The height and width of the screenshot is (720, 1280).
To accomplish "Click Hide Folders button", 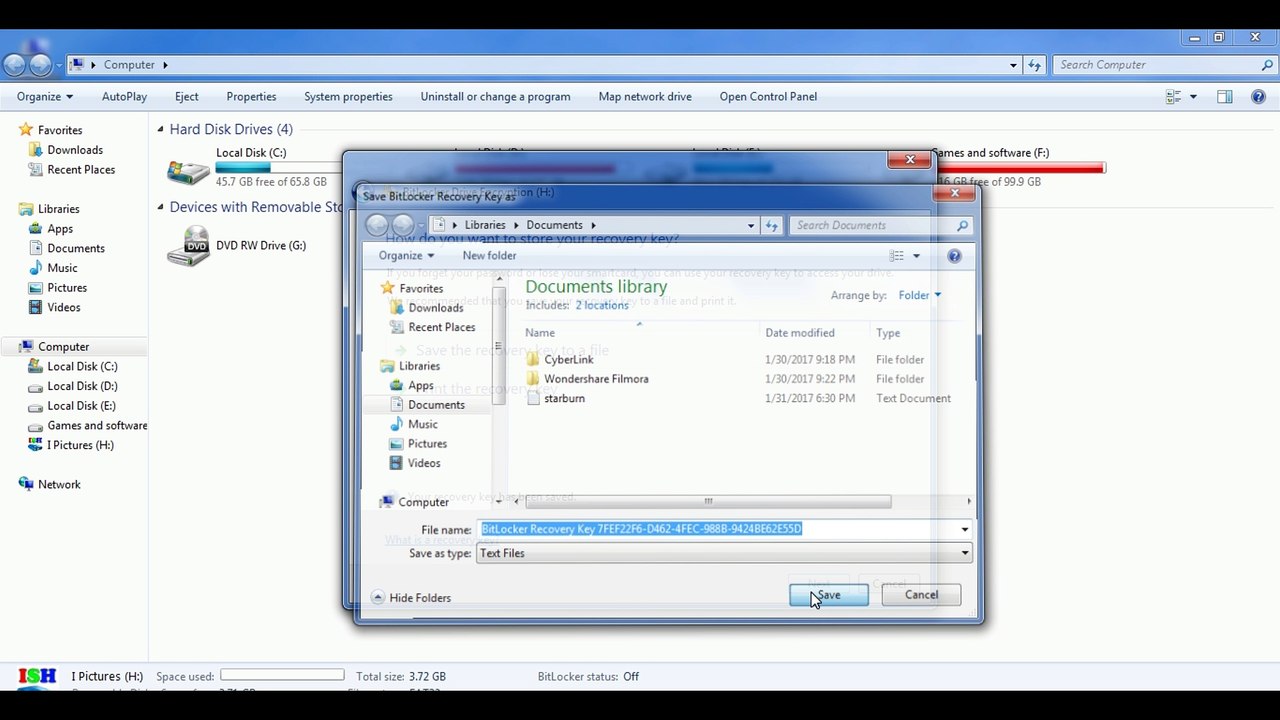I will point(411,598).
